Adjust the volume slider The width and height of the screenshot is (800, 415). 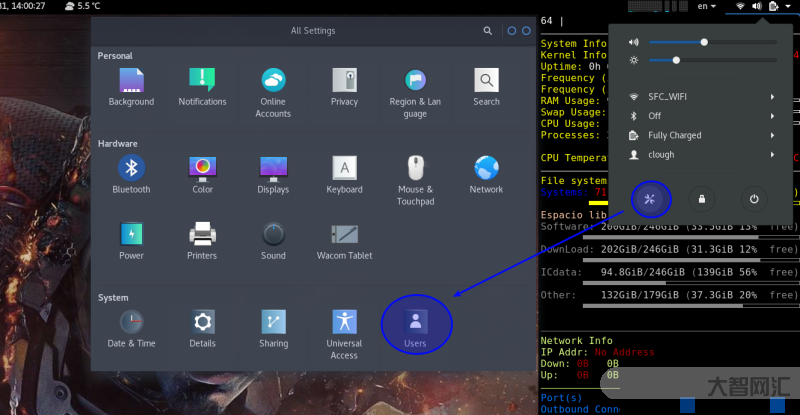click(x=705, y=42)
